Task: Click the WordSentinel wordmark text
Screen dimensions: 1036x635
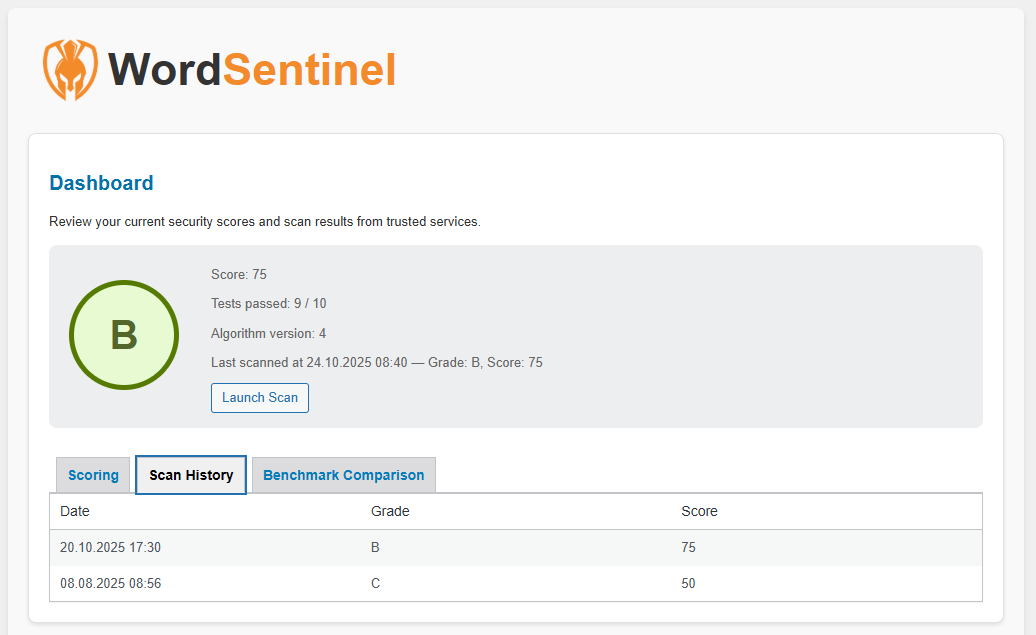Action: point(252,69)
